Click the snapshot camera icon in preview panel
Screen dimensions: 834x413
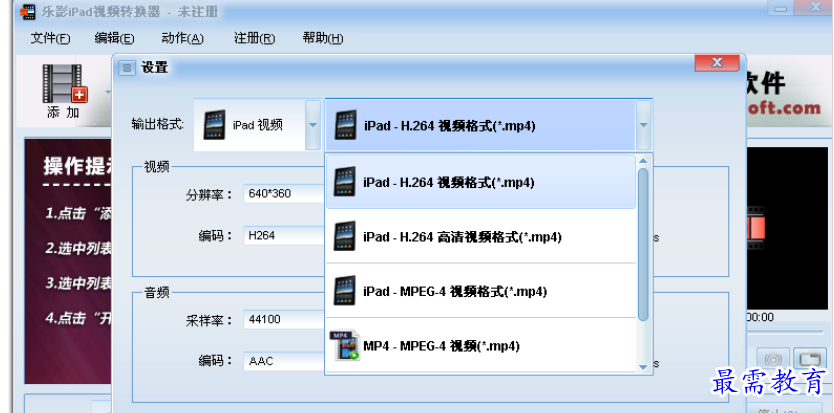773,359
